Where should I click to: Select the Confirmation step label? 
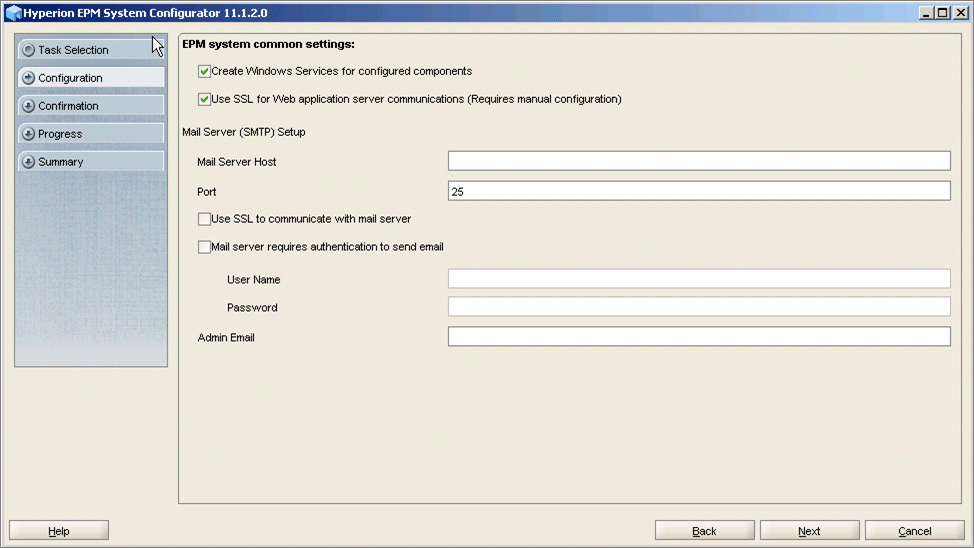point(68,106)
